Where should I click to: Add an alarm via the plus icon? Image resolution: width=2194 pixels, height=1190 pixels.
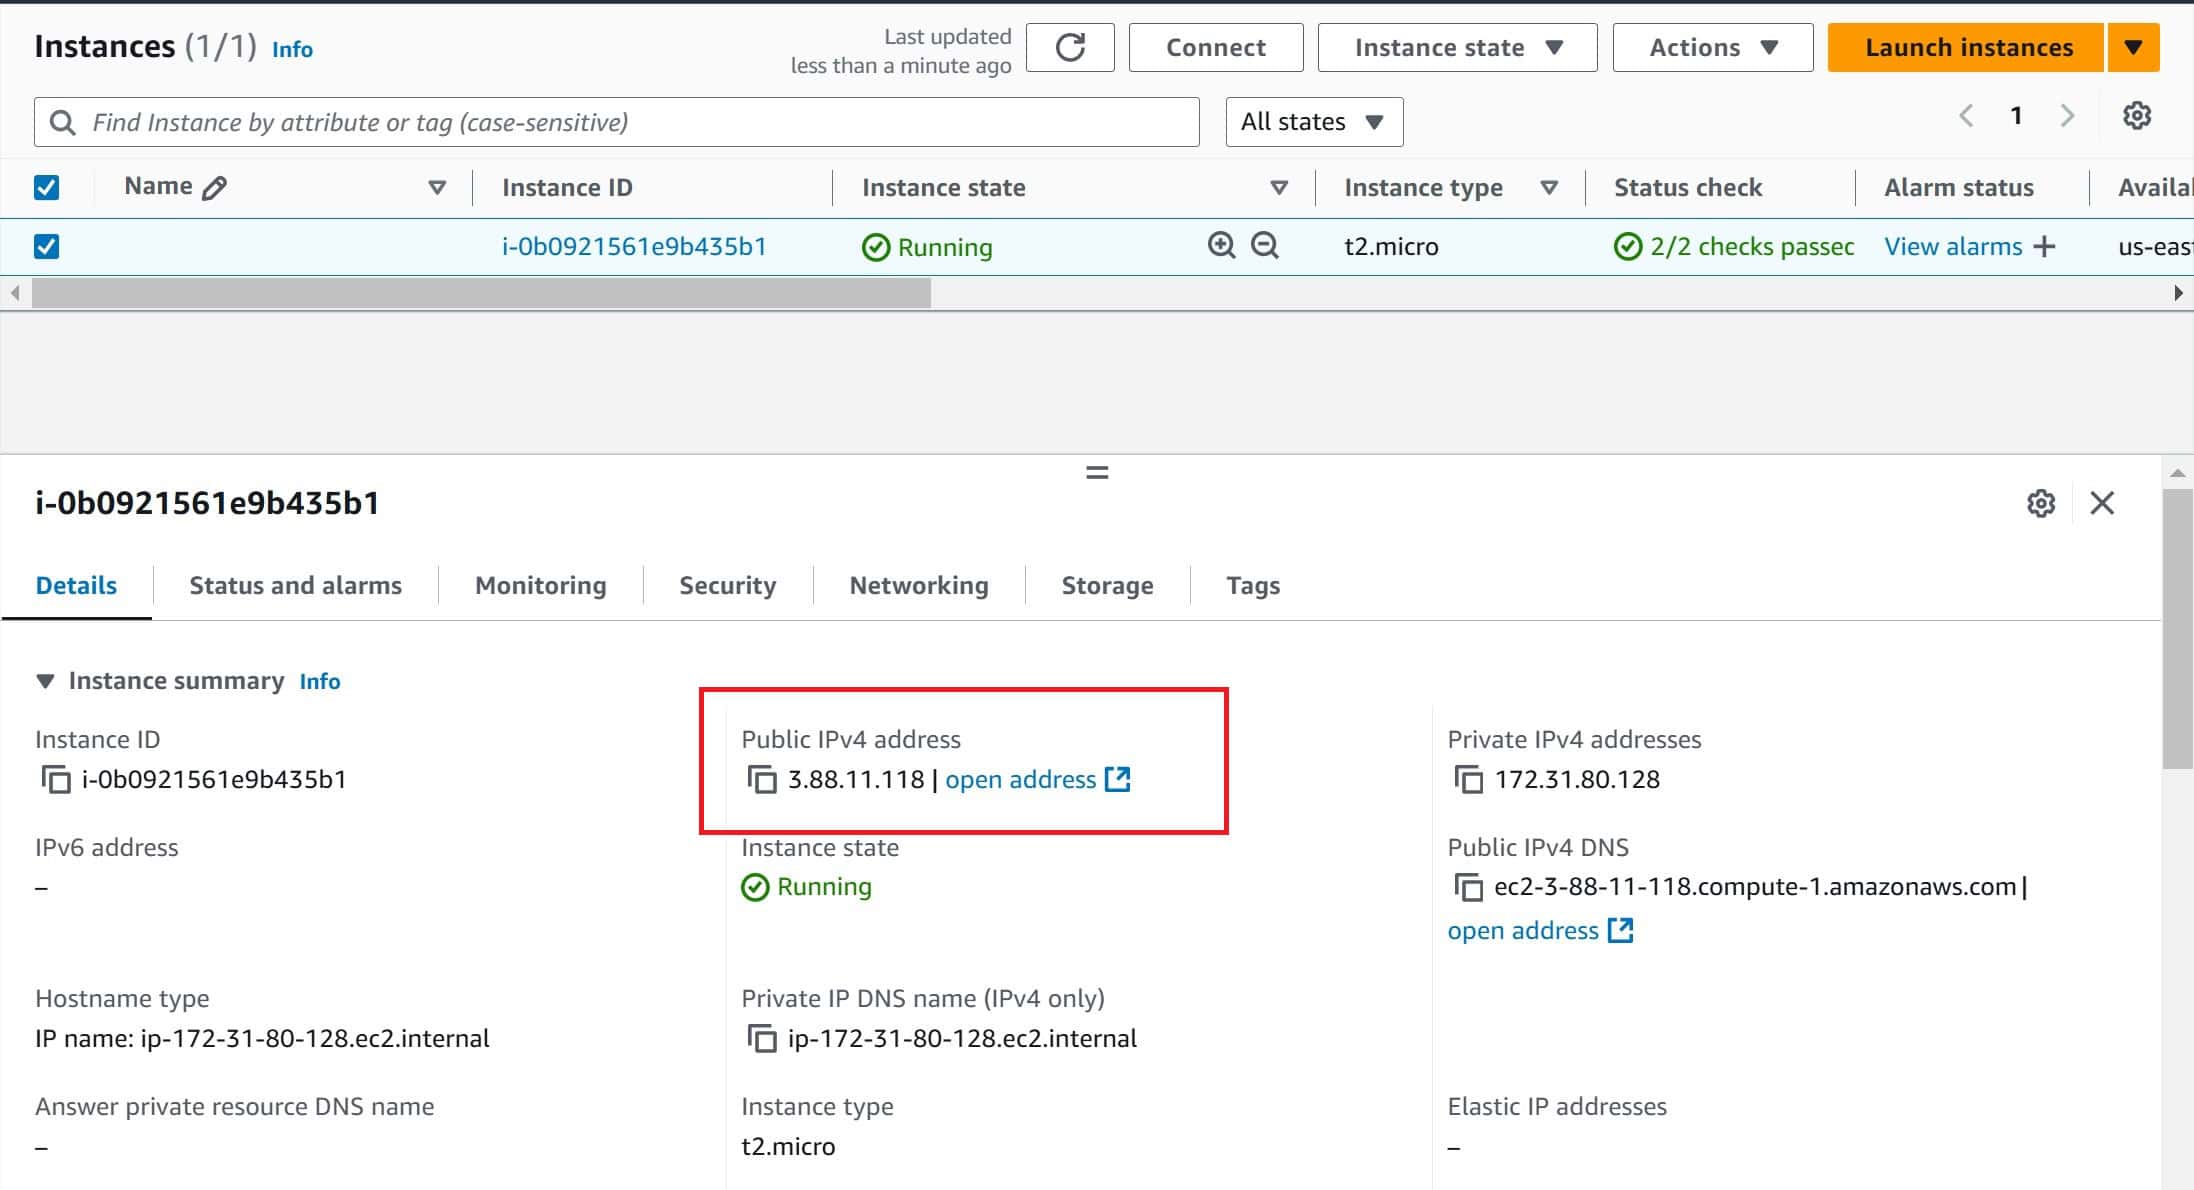click(x=2045, y=245)
